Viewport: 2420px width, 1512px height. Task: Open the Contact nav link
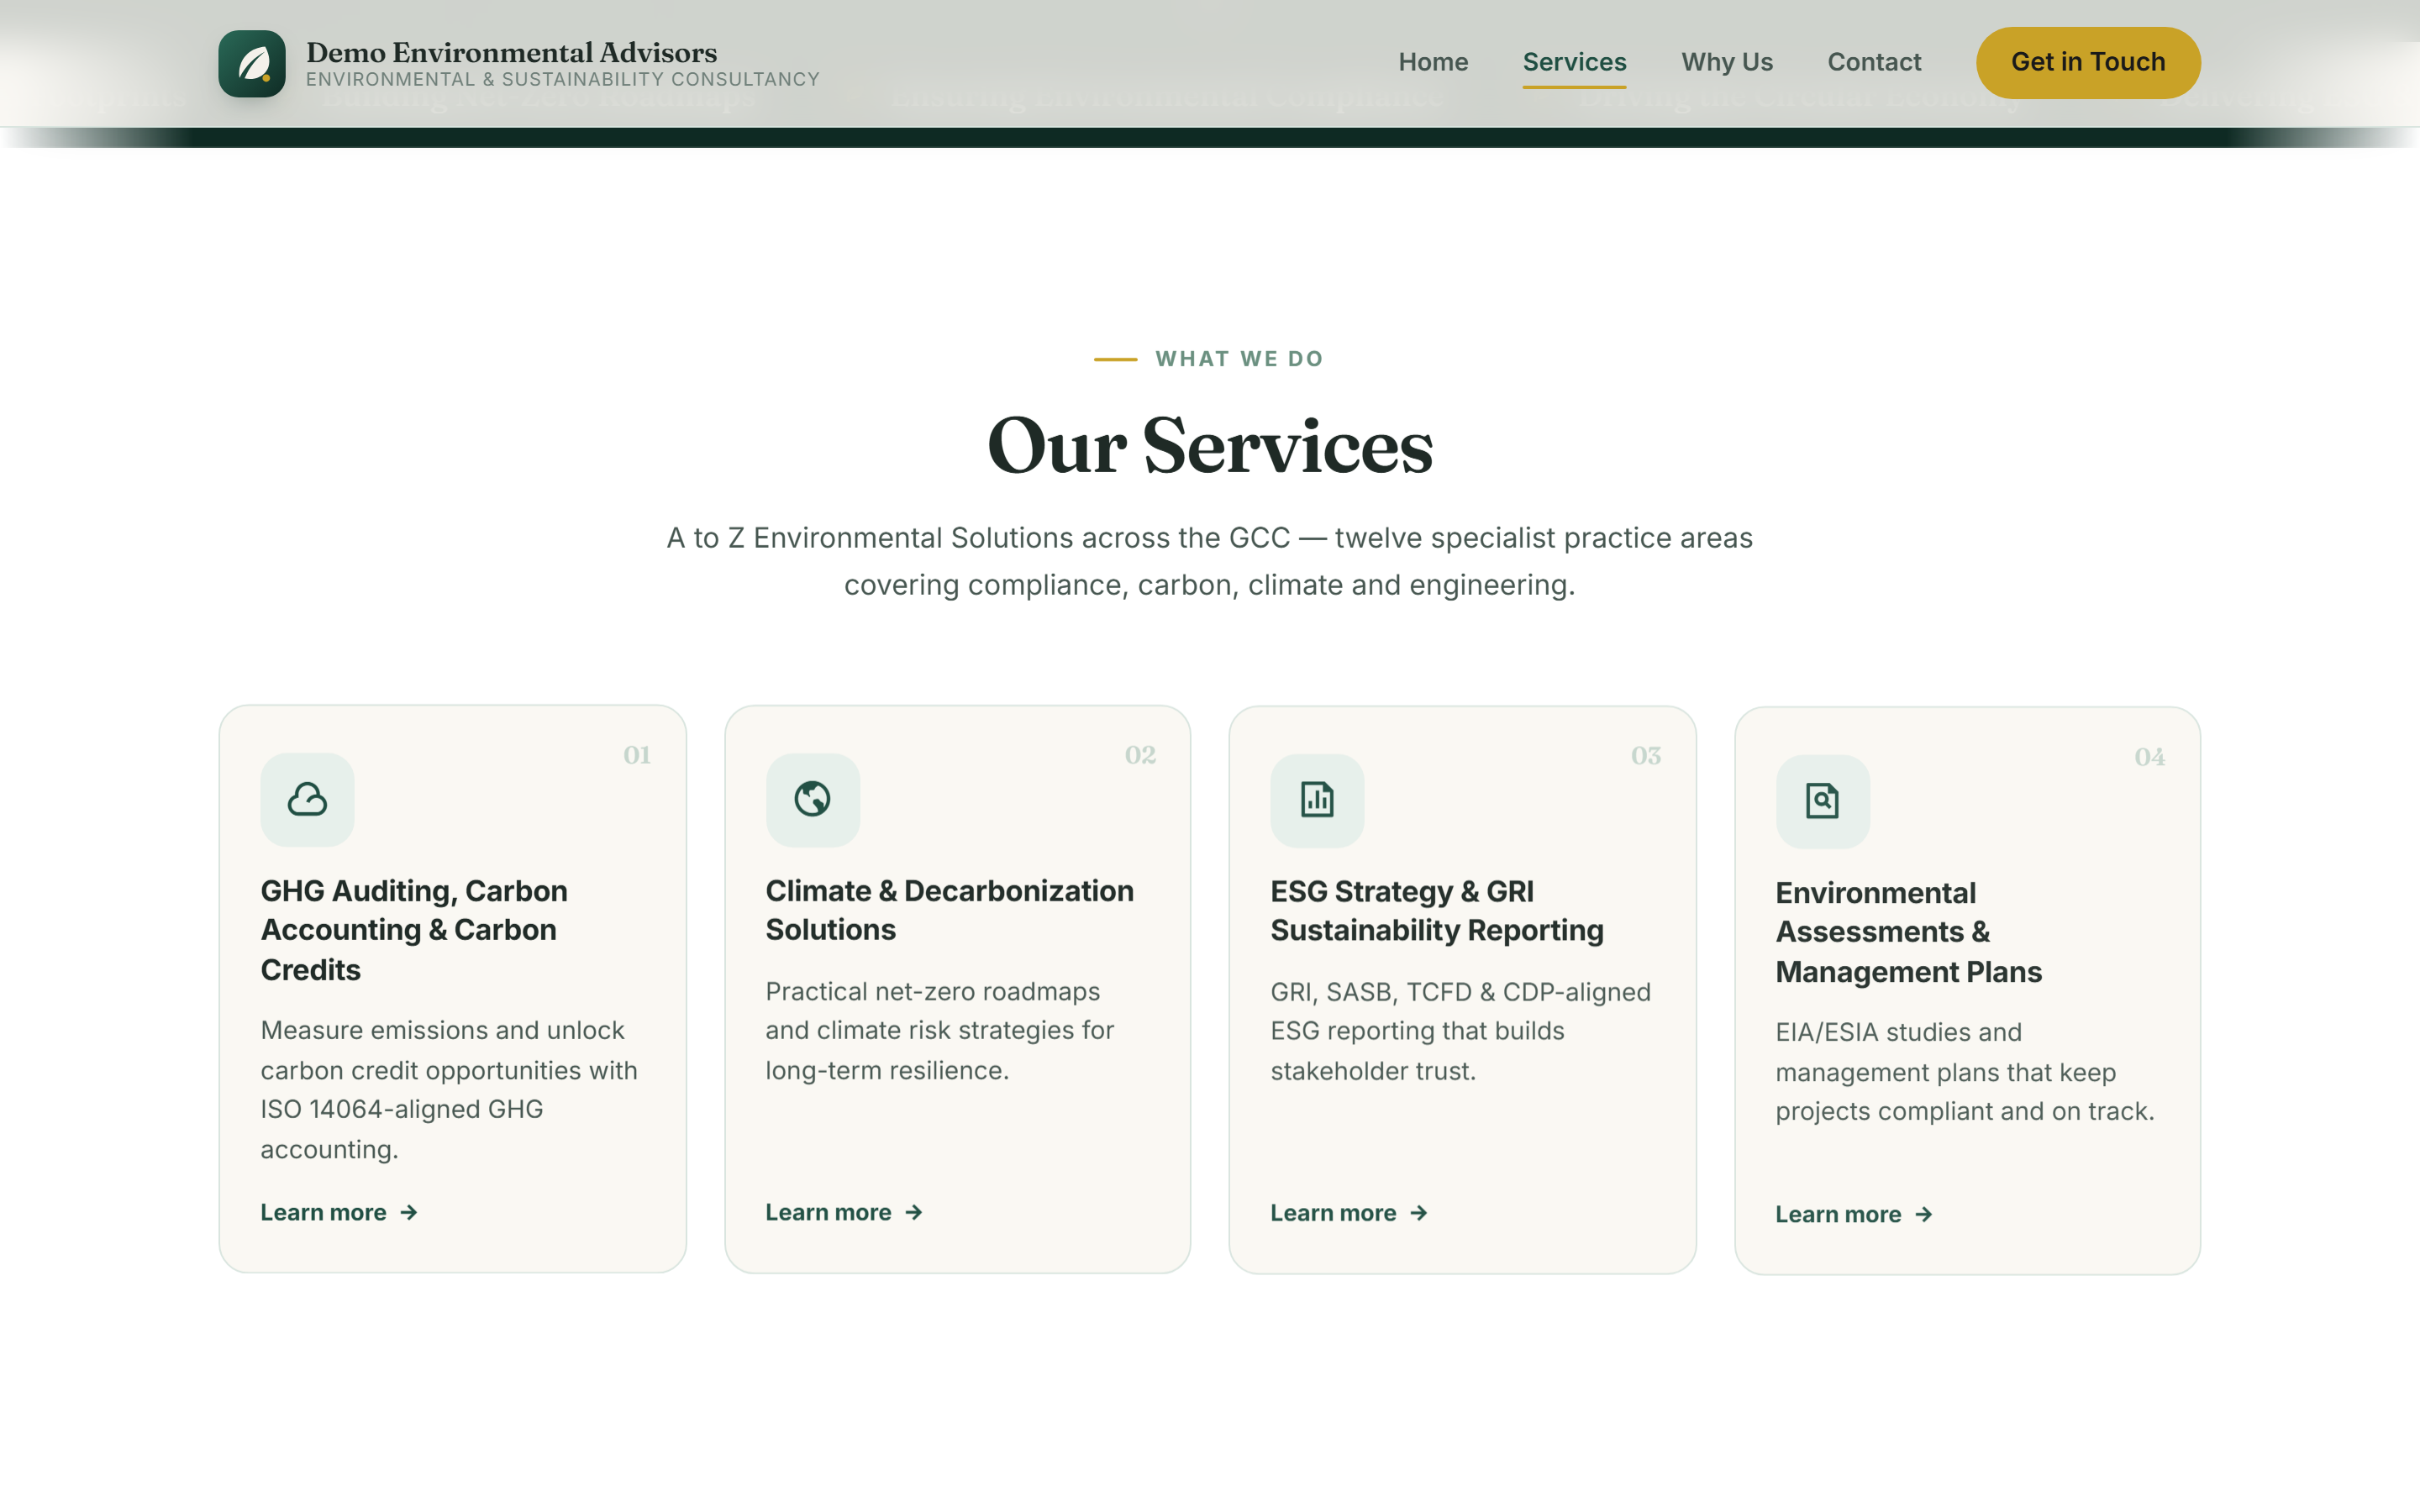(1874, 62)
